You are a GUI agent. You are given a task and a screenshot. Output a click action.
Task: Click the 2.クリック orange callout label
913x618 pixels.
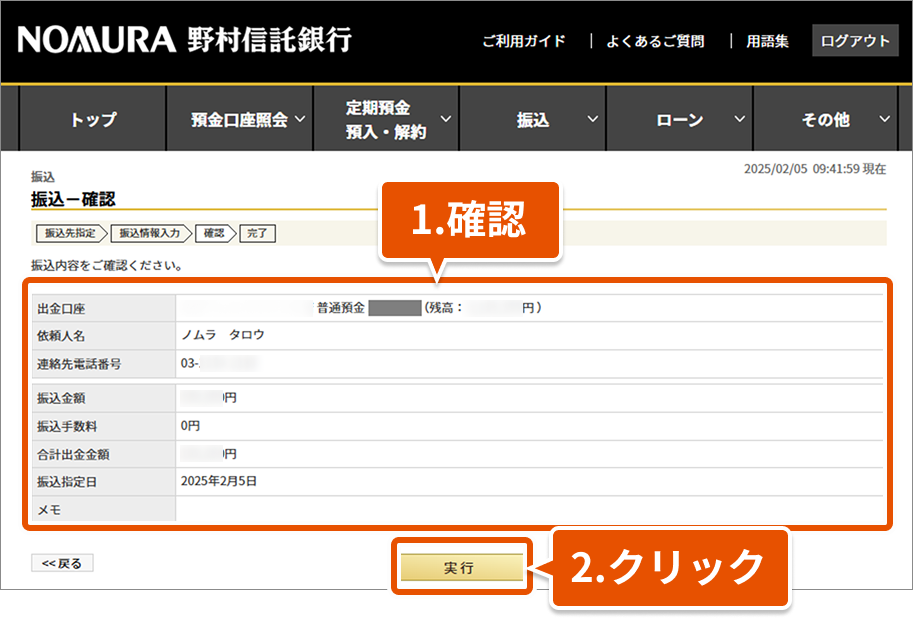[668, 567]
